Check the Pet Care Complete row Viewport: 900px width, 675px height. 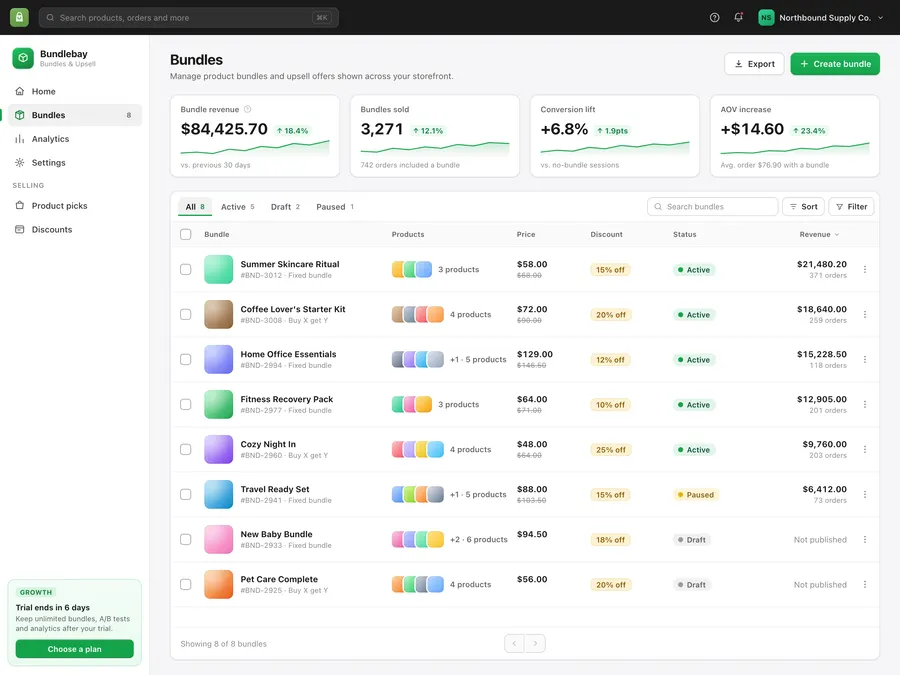click(185, 584)
